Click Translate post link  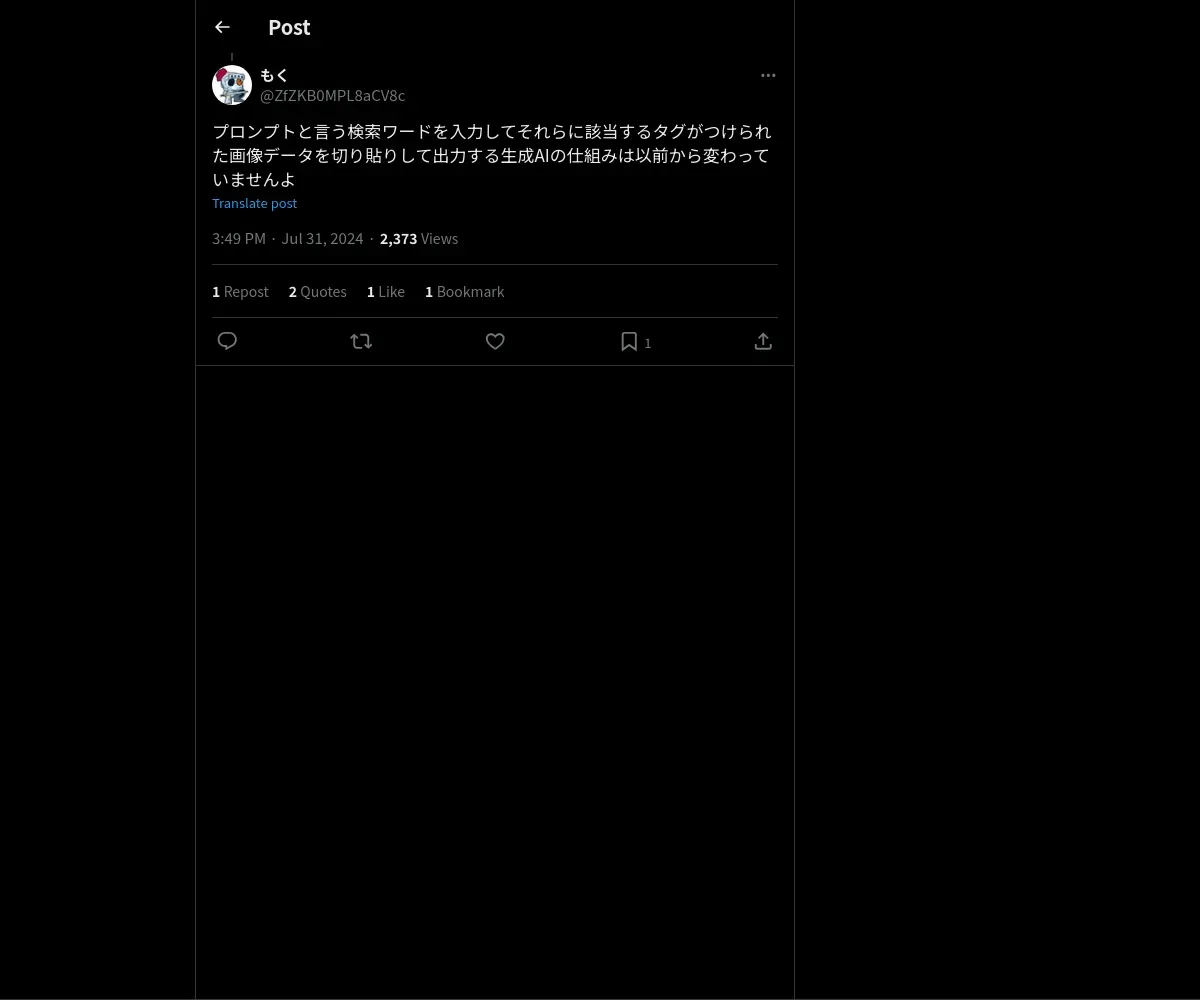click(254, 203)
